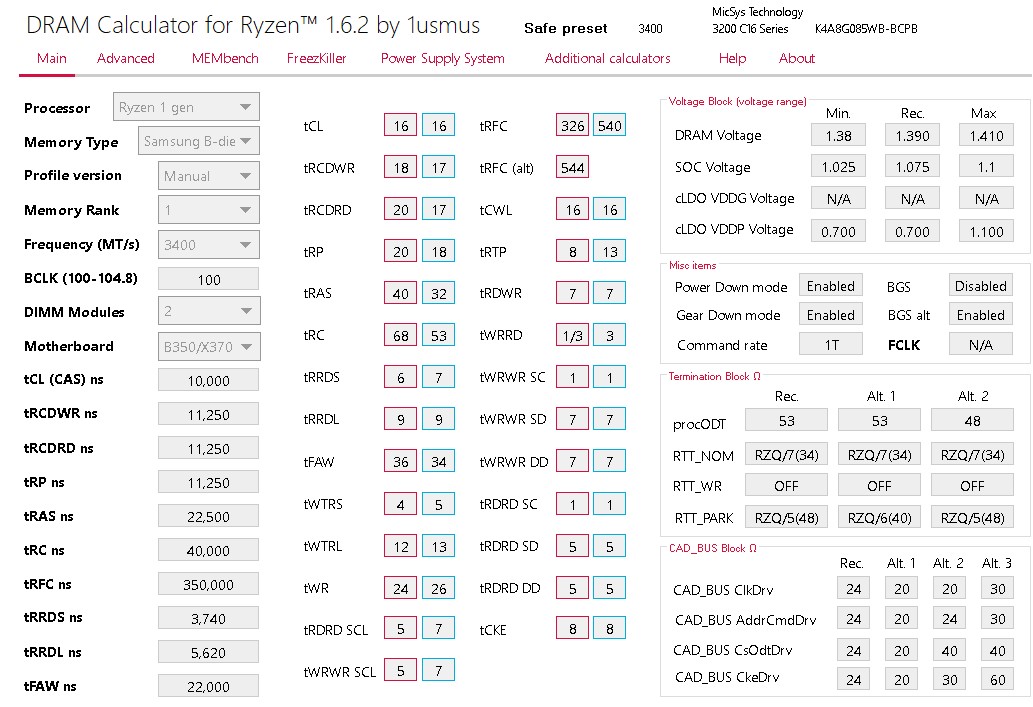Switch to the Advanced tab
Image resolution: width=1033 pixels, height=707 pixels.
point(125,59)
